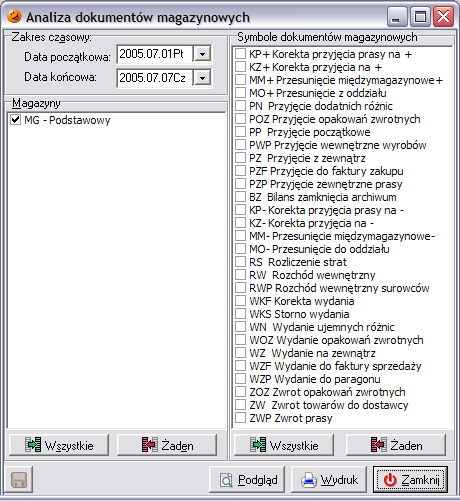Check PP Przyjęcie początkowe
The image size is (460, 501).
[x=240, y=132]
